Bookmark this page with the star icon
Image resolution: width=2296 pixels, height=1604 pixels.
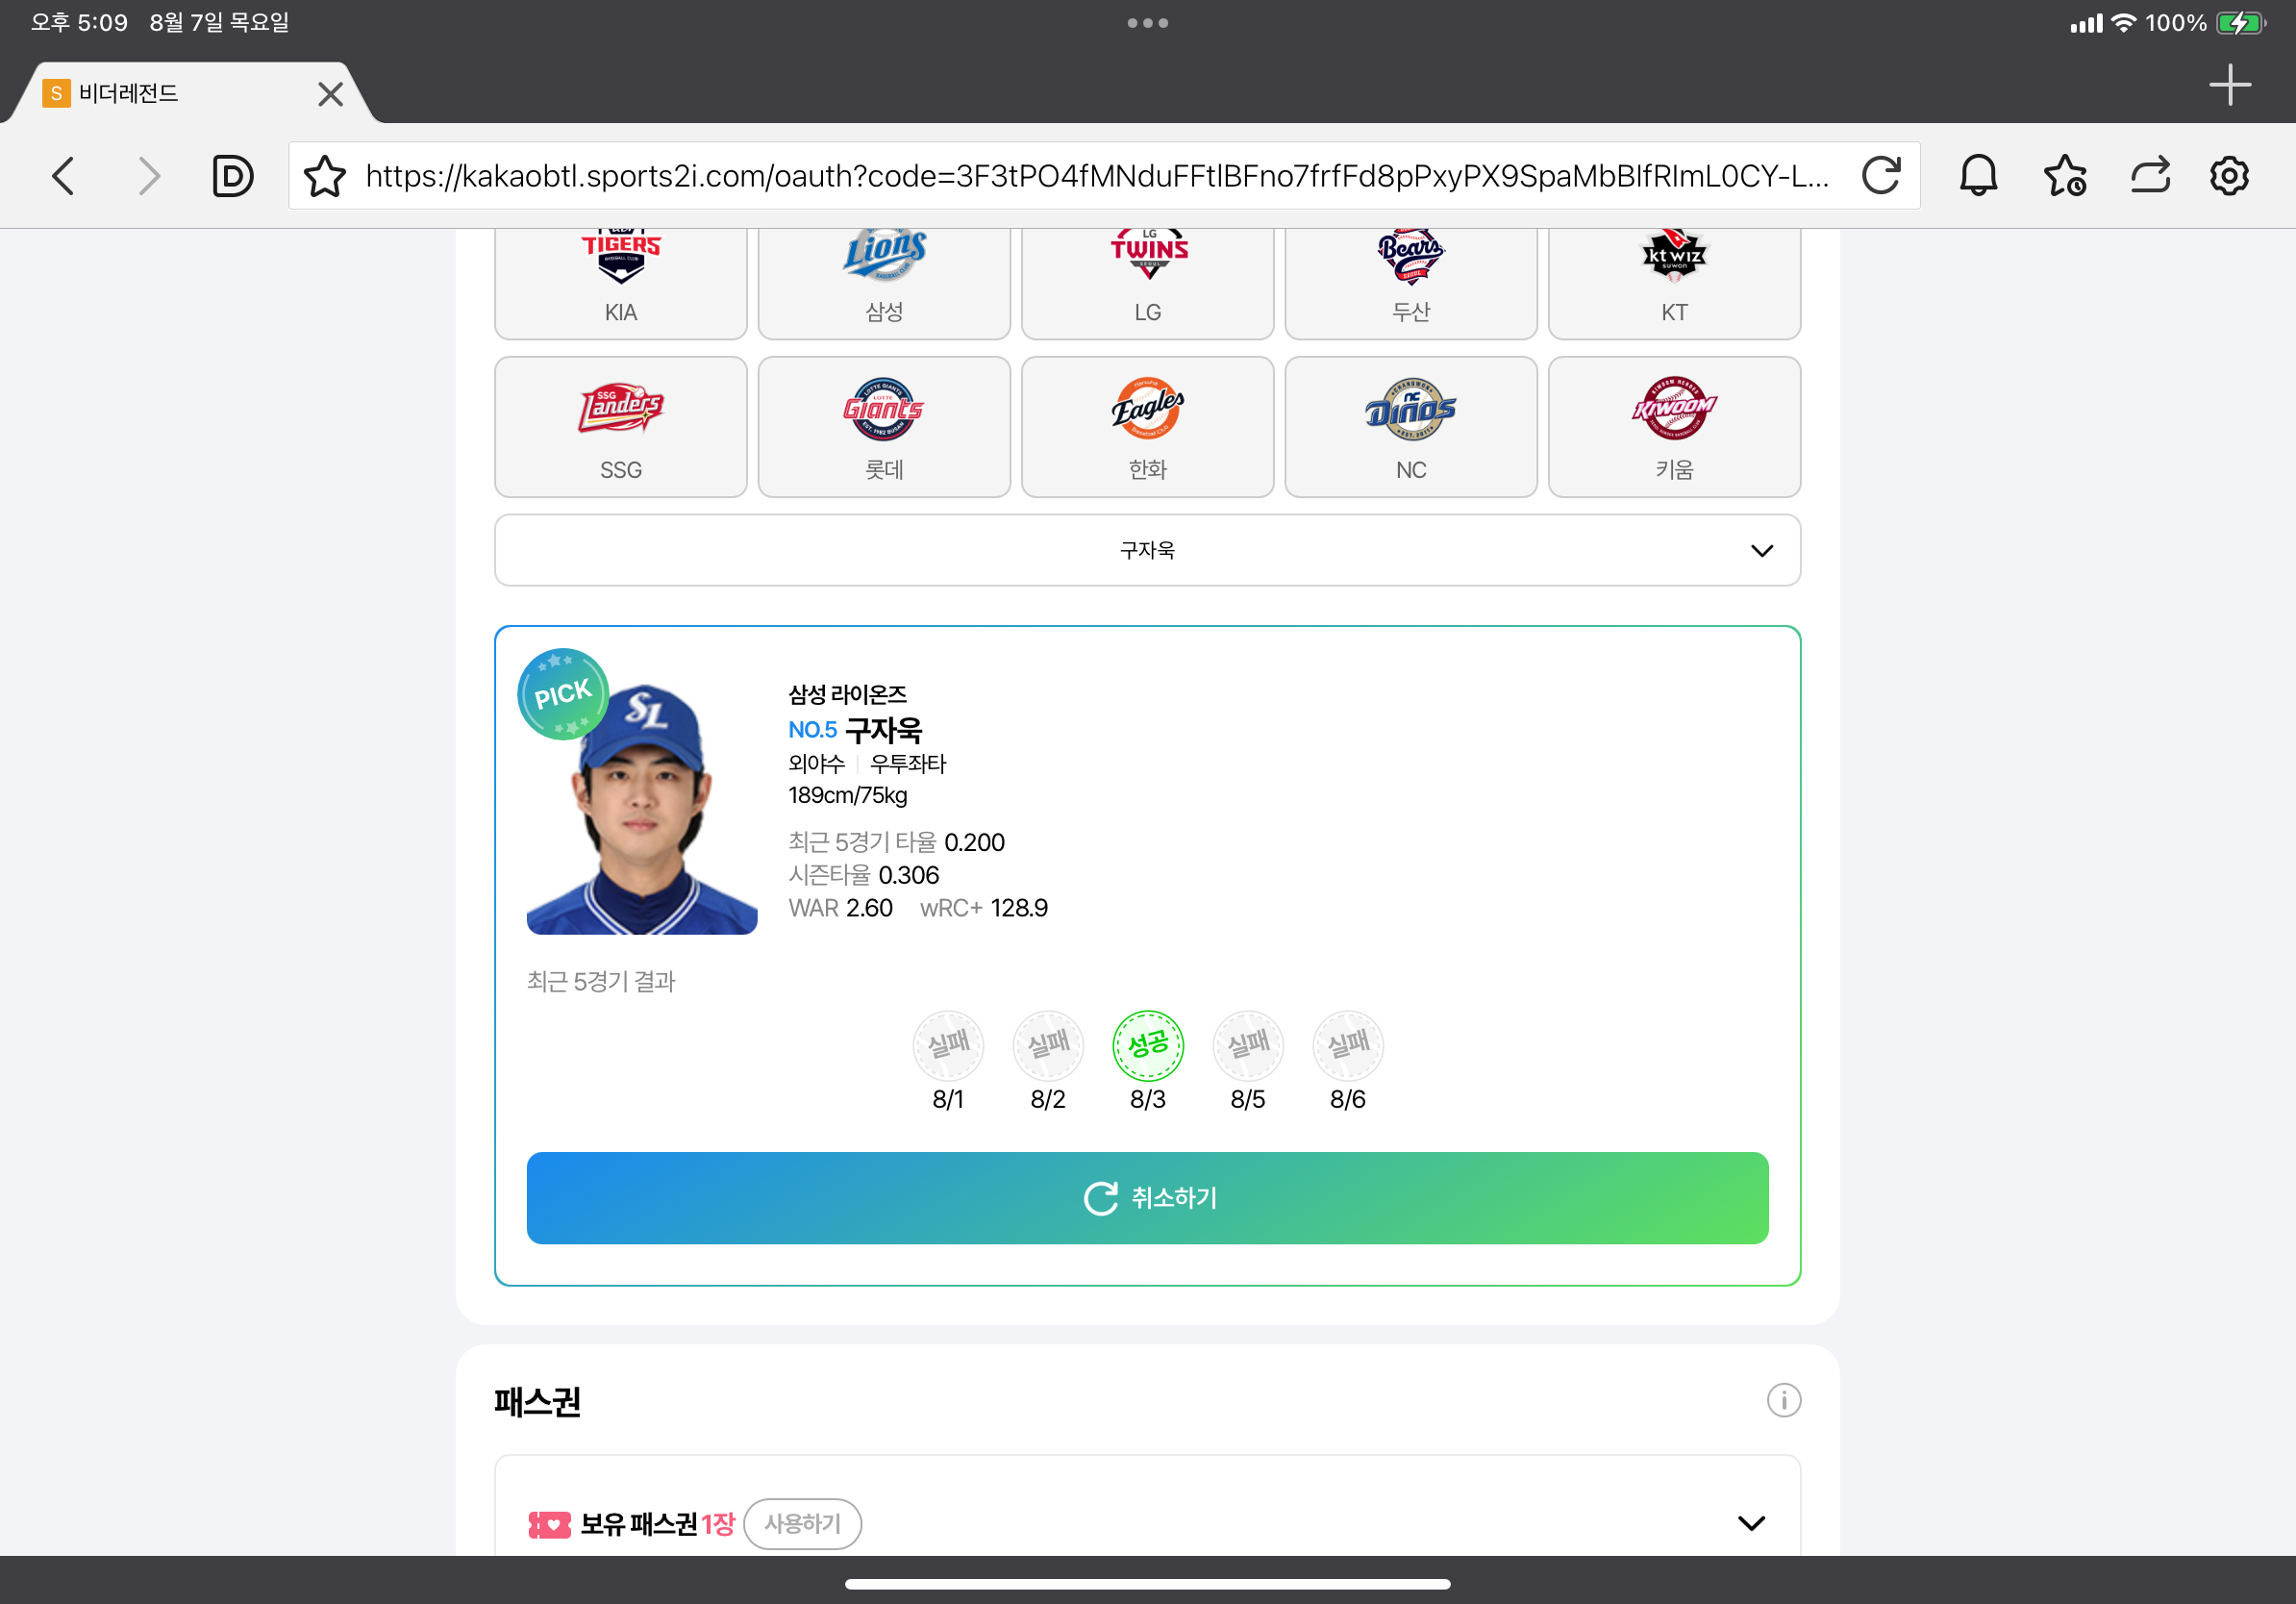(x=325, y=176)
